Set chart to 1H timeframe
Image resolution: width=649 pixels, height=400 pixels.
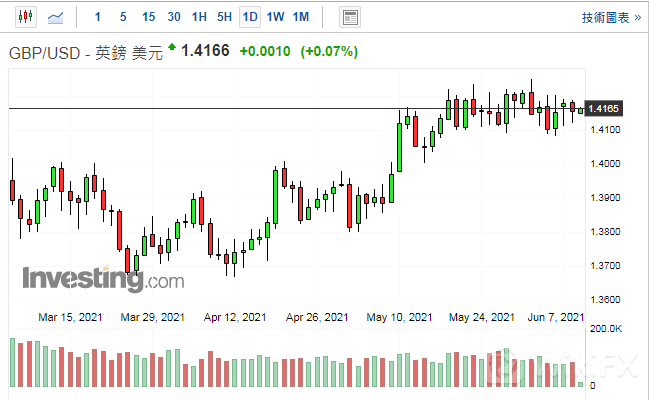pos(200,17)
